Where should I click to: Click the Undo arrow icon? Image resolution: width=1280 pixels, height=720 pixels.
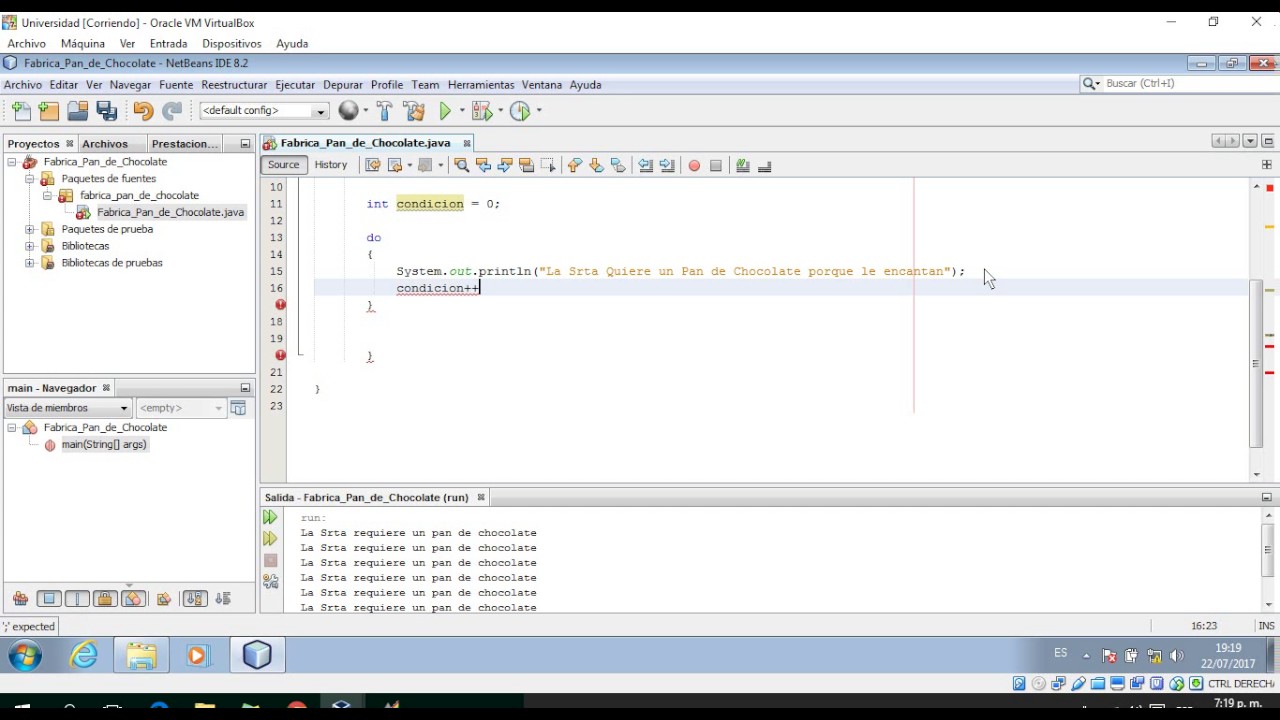(x=143, y=111)
